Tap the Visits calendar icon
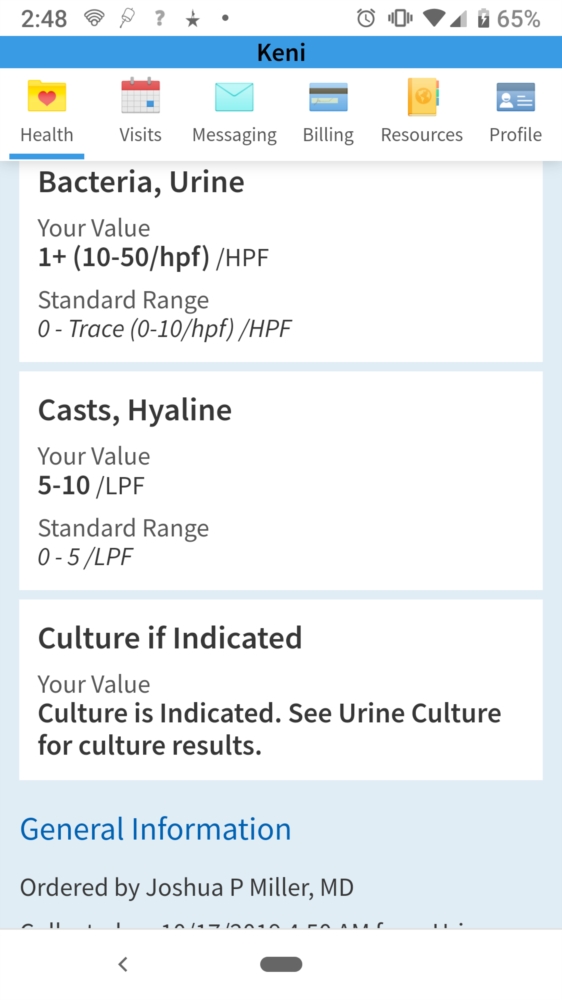 (140, 96)
